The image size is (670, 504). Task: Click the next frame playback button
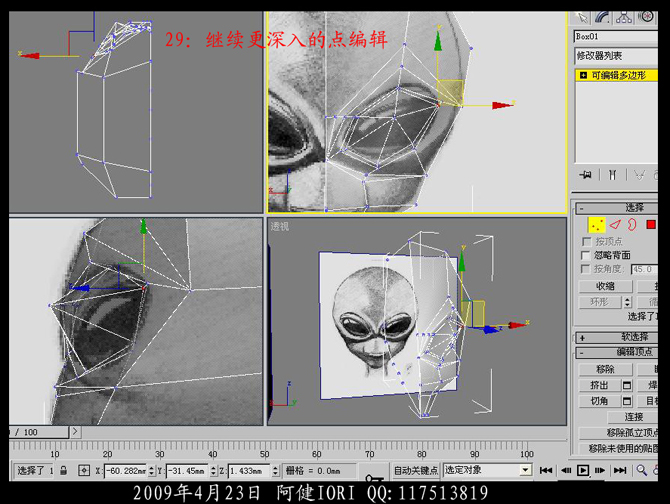point(600,471)
